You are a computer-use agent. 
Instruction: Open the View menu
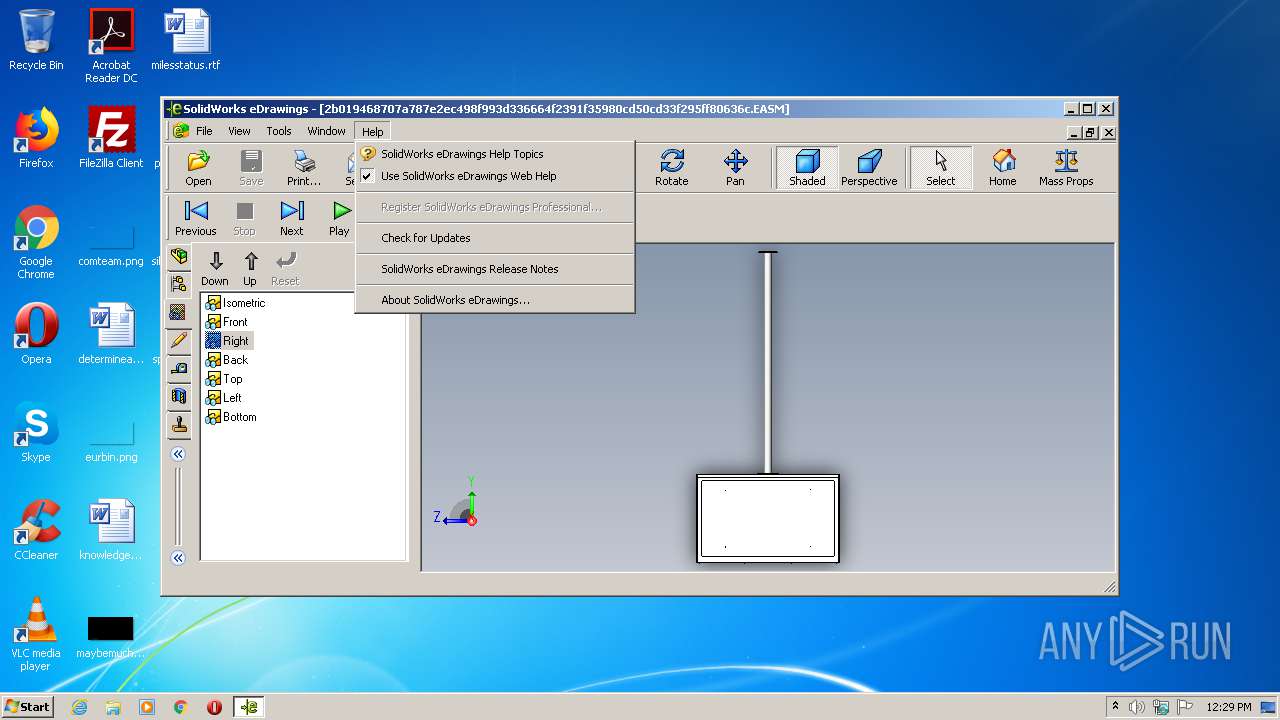click(x=239, y=131)
